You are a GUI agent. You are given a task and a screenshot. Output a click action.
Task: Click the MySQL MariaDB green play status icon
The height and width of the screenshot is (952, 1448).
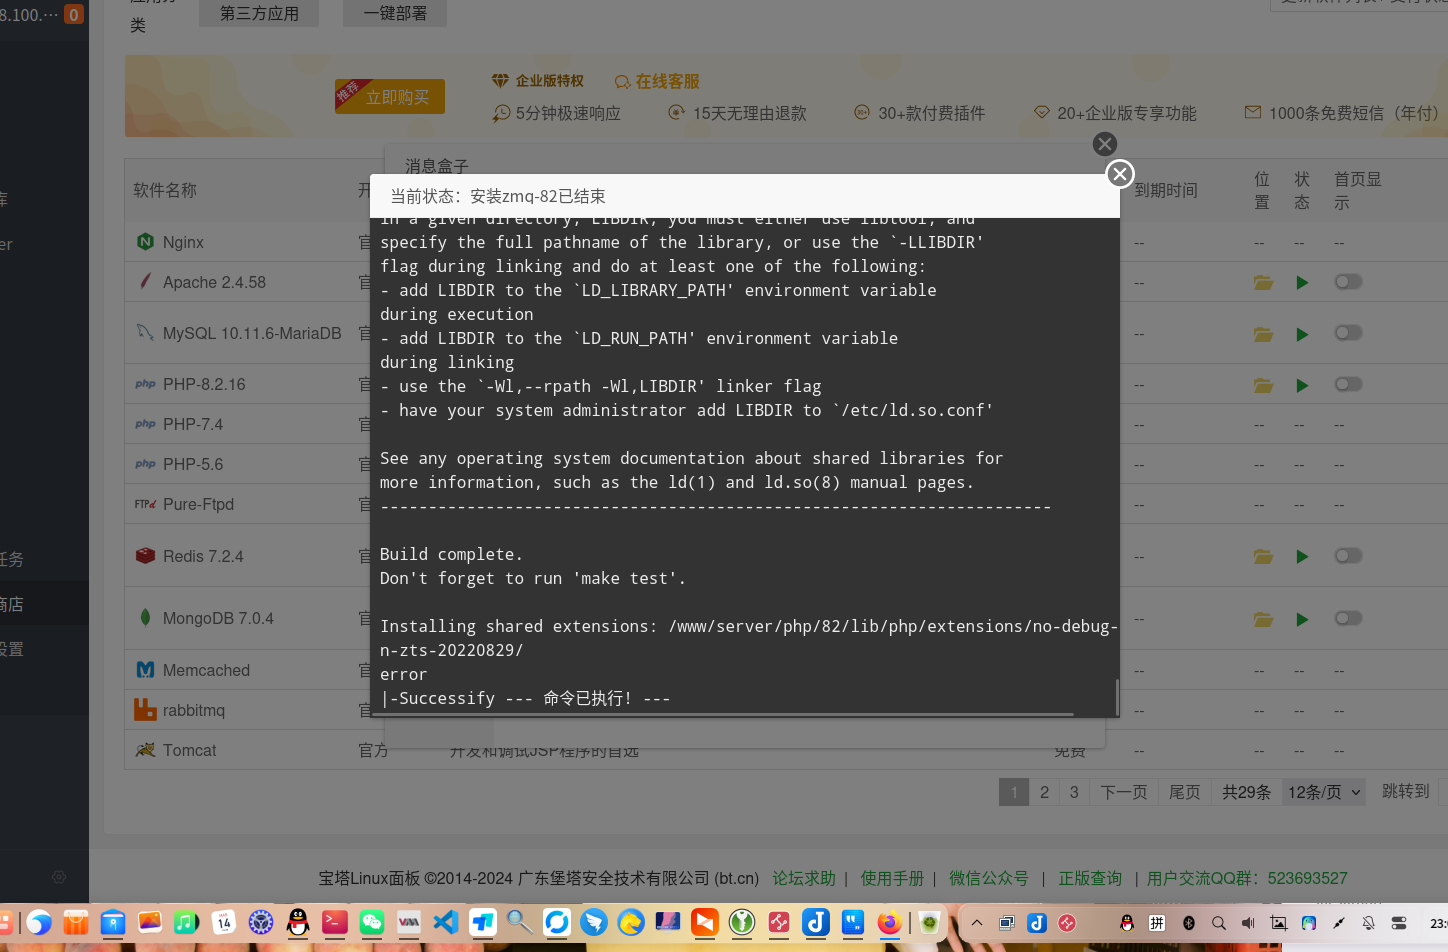click(x=1302, y=334)
